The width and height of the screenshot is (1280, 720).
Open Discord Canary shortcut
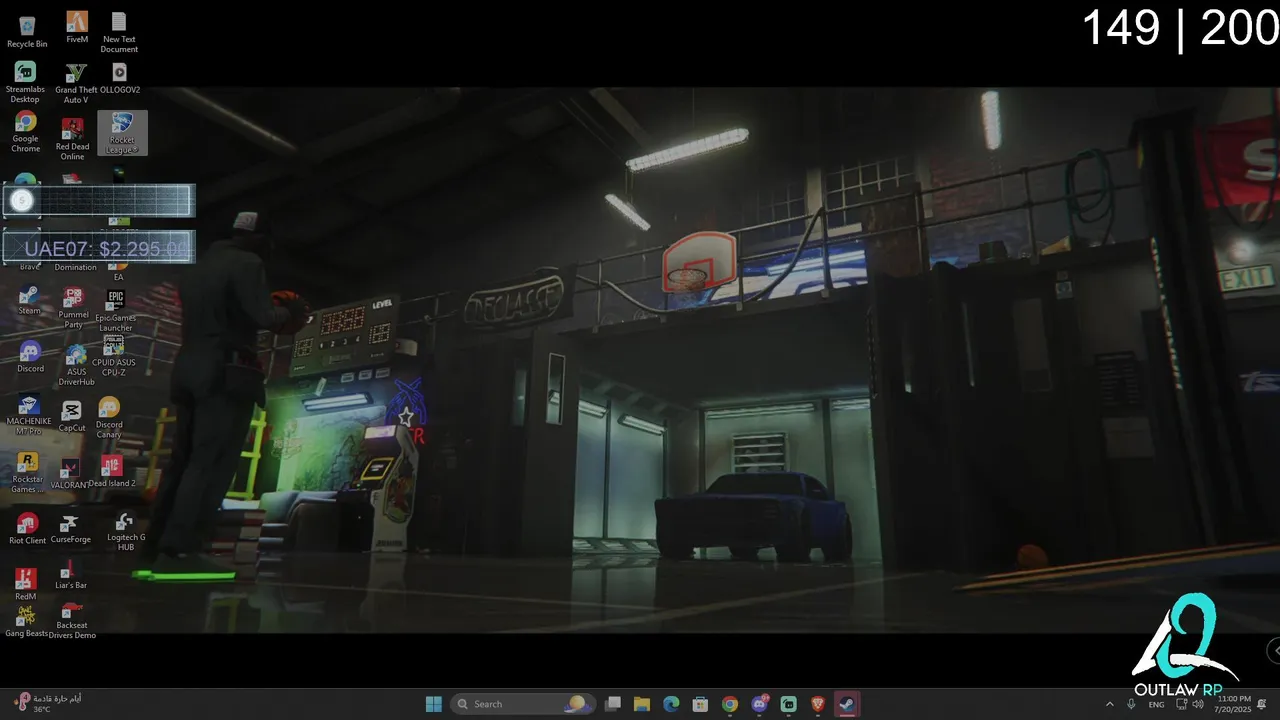(109, 417)
